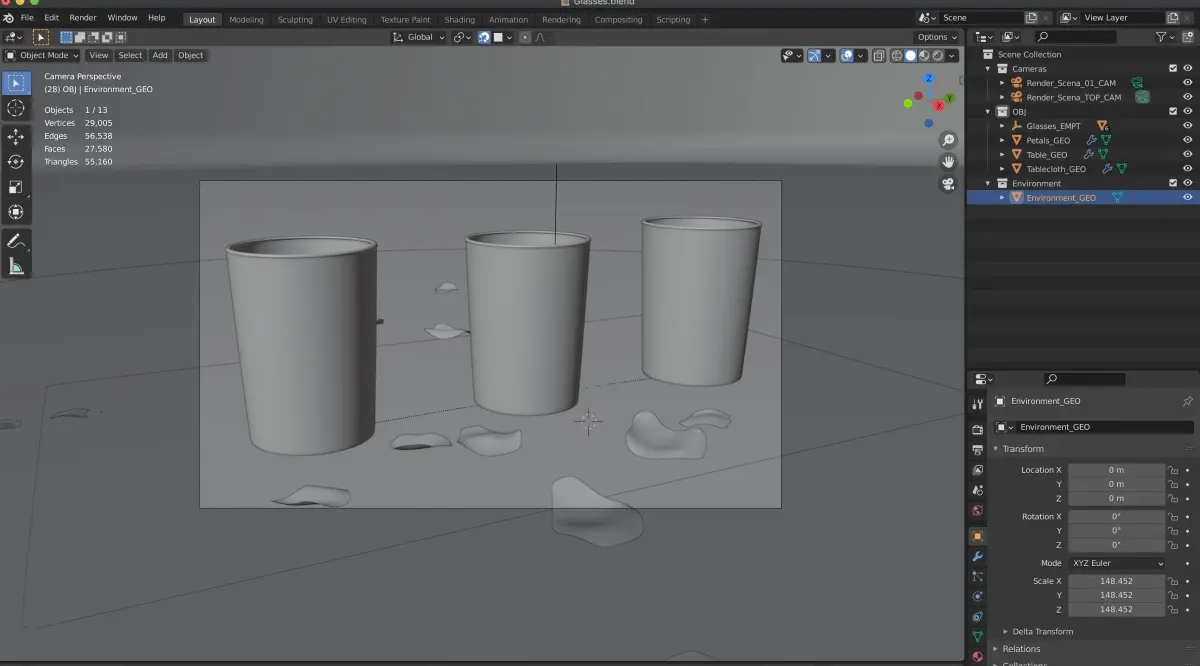The image size is (1200, 666).
Task: Click the pin icon in properties editor
Action: point(1188,401)
